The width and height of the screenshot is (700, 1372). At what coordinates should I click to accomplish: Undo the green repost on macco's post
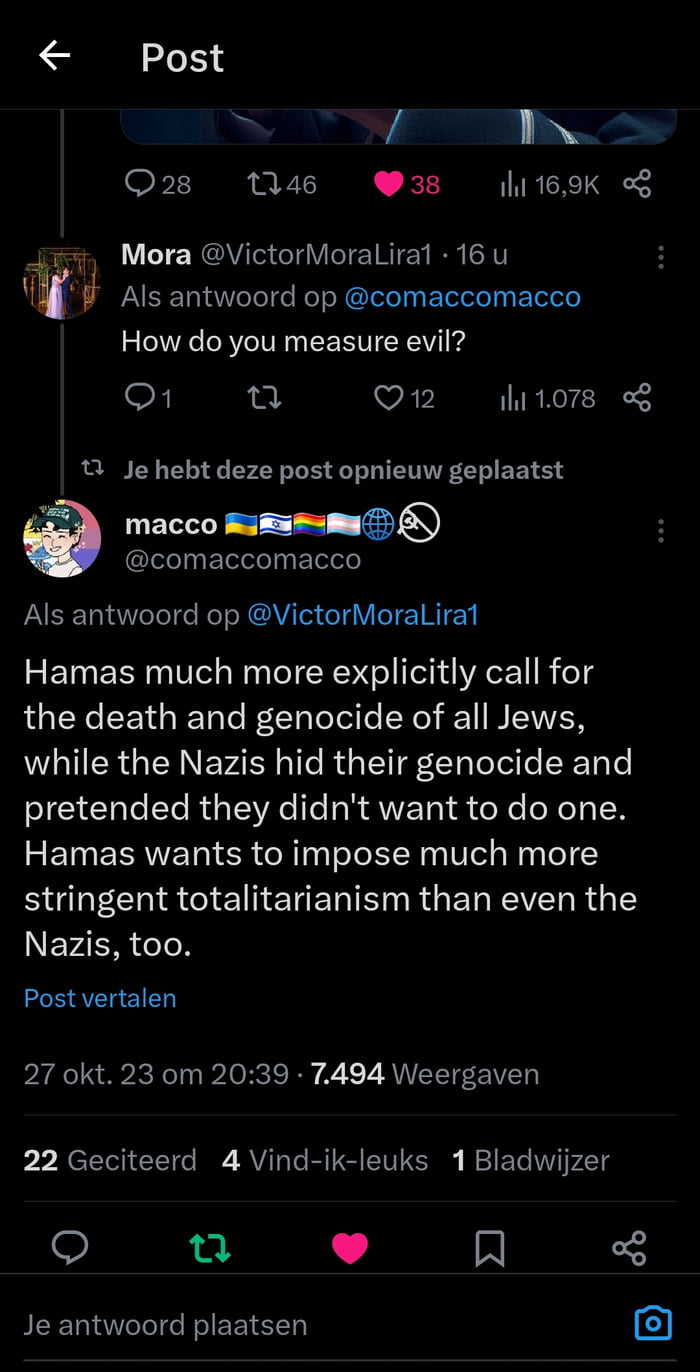pos(210,1247)
